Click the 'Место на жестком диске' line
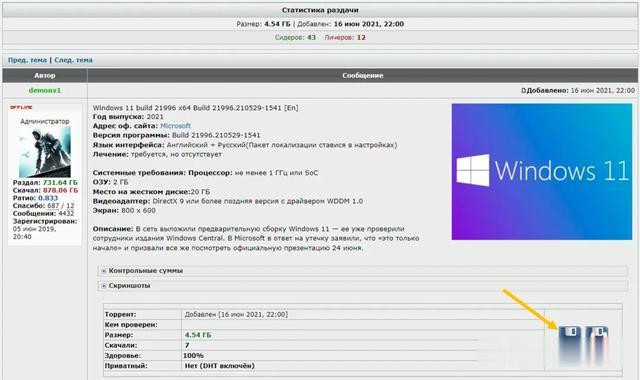Viewport: 640px width, 380px height. tap(151, 191)
